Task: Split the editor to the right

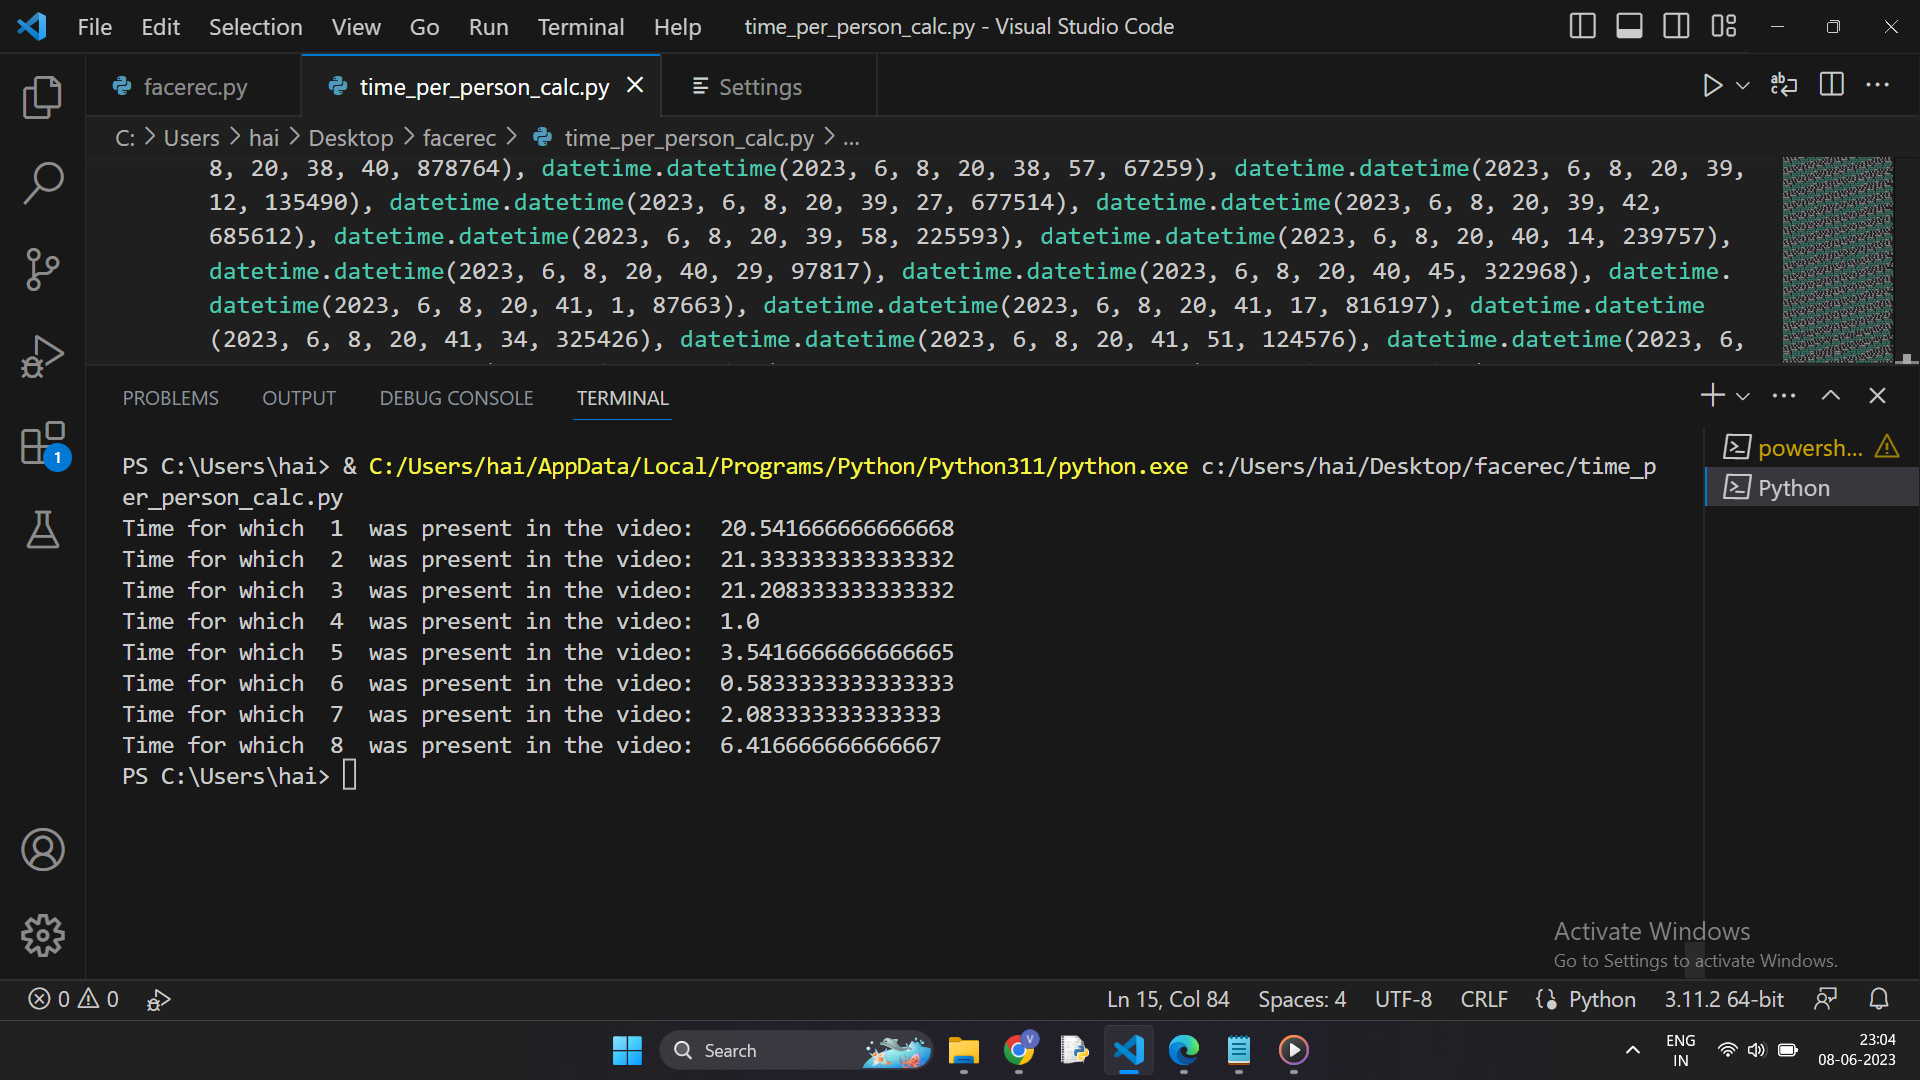Action: coord(1831,85)
